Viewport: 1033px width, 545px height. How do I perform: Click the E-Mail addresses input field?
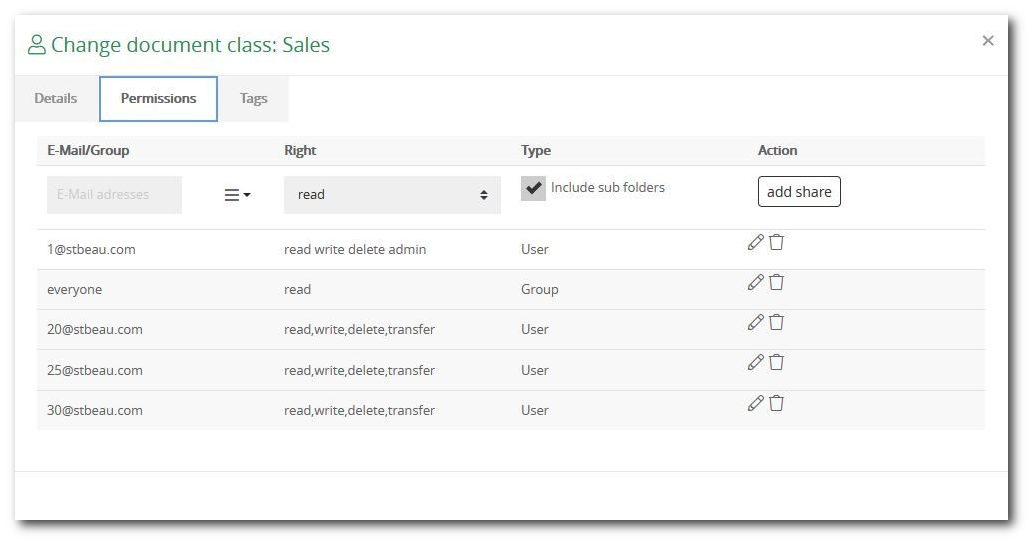pyautogui.click(x=114, y=195)
